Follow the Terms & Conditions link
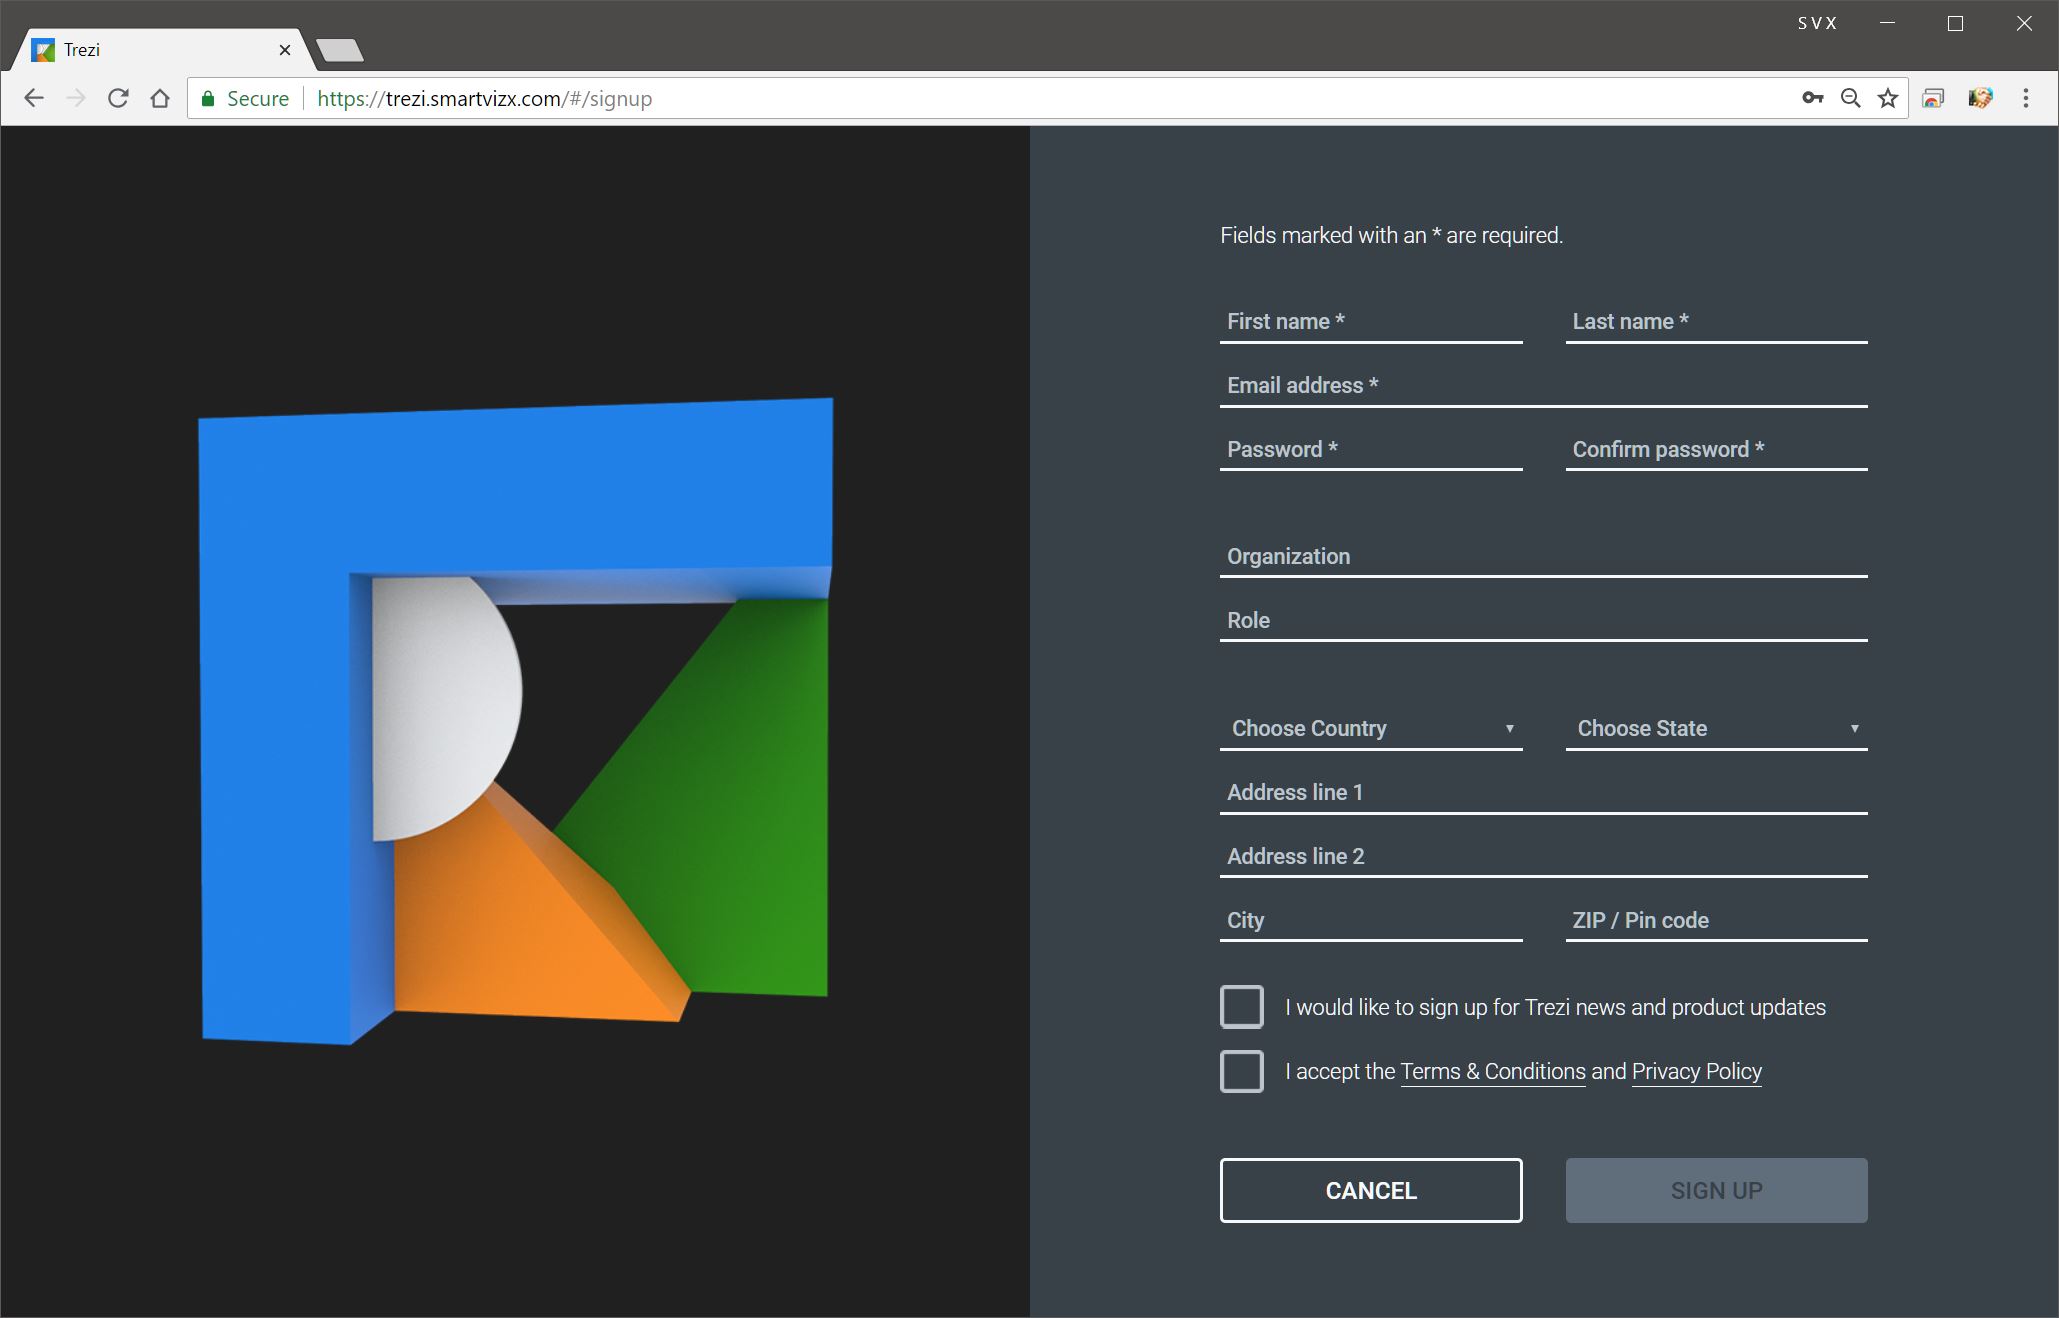 pos(1492,1071)
